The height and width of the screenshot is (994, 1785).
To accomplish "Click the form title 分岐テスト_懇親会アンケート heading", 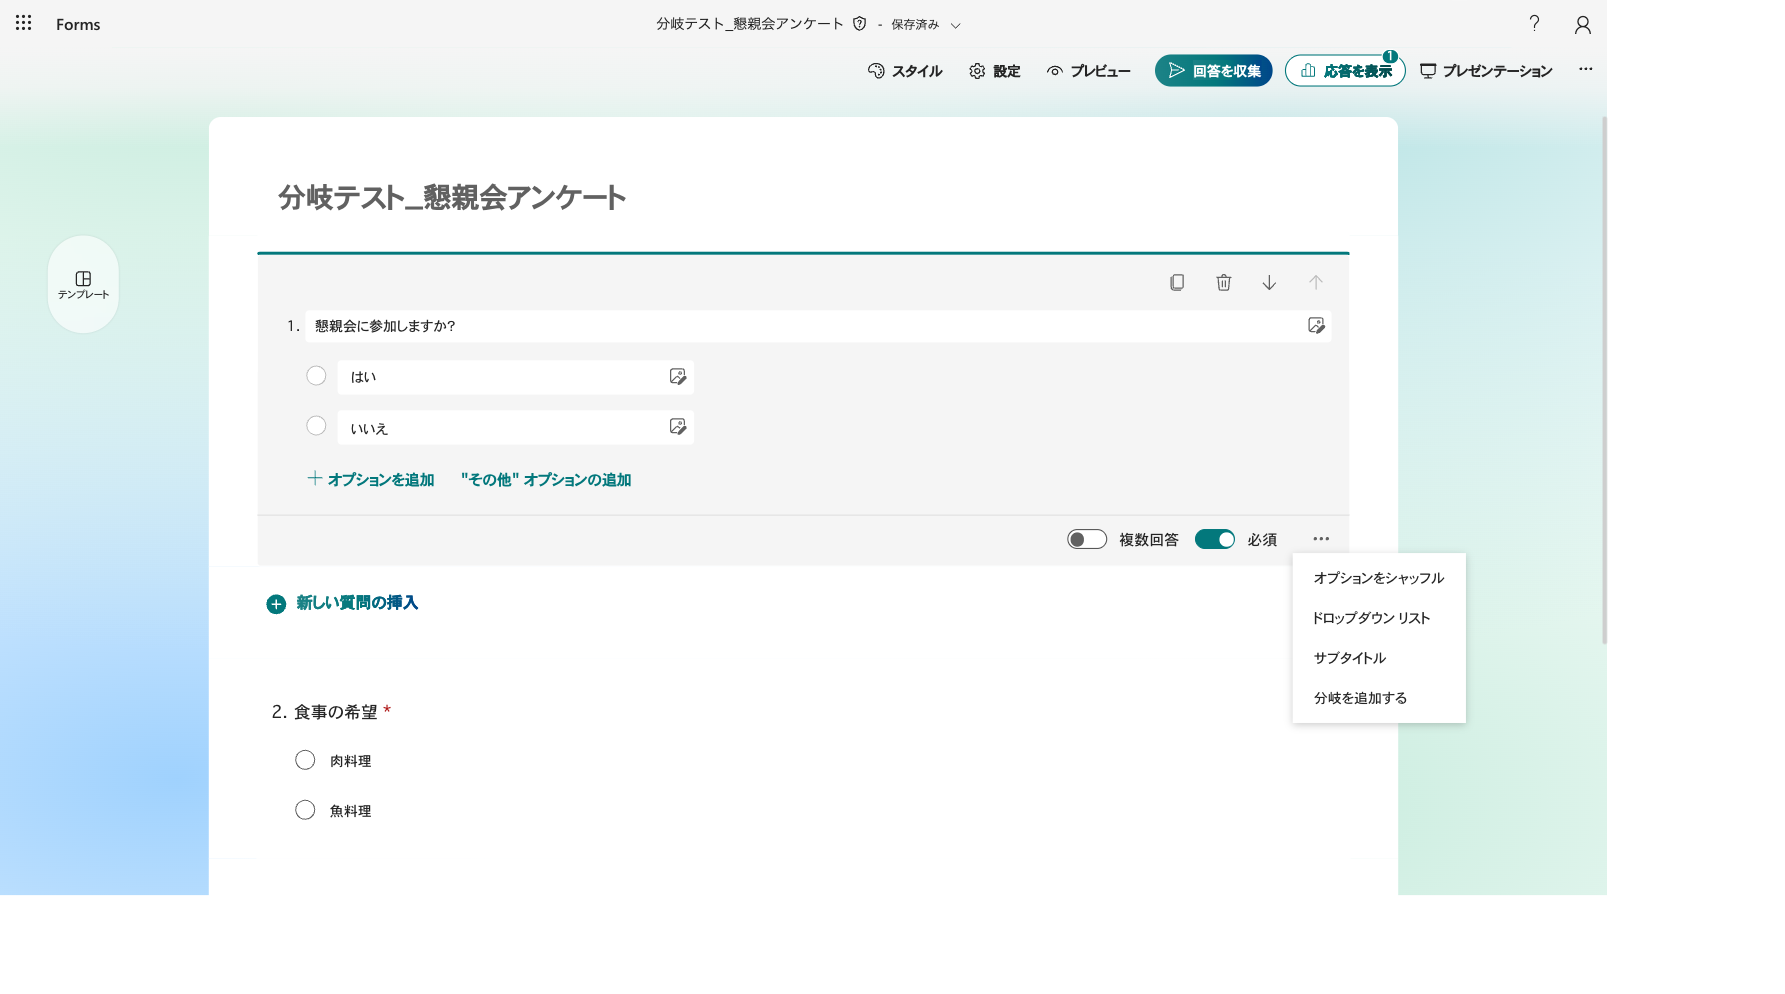I will point(452,198).
